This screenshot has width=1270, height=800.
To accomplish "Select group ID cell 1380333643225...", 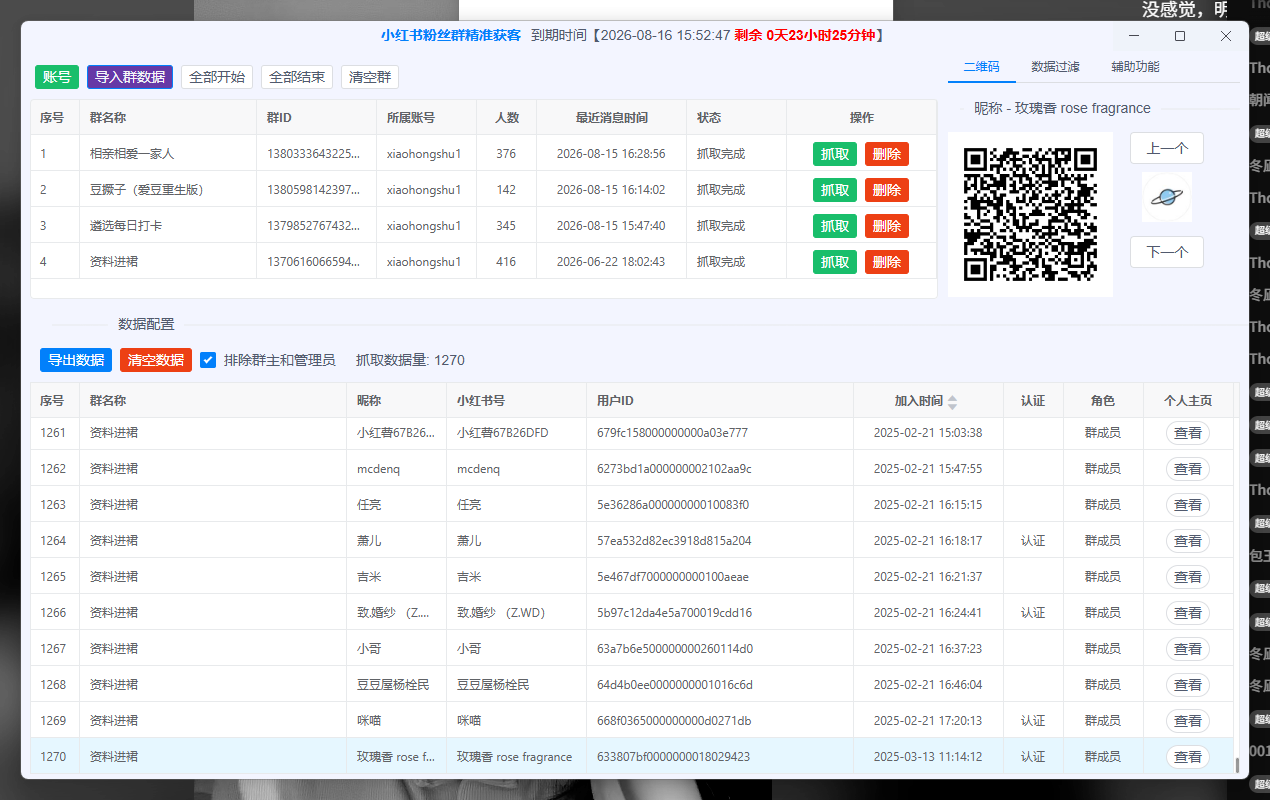I will point(314,154).
